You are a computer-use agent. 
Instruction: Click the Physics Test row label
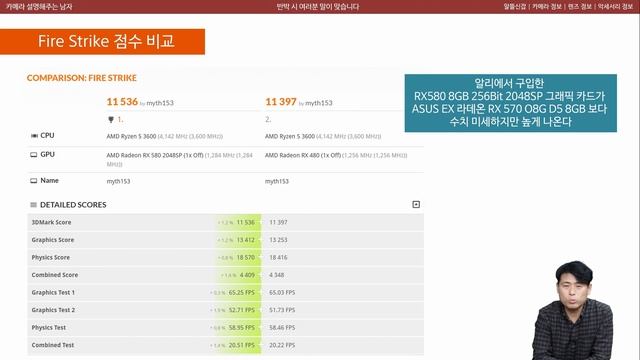pyautogui.click(x=49, y=328)
